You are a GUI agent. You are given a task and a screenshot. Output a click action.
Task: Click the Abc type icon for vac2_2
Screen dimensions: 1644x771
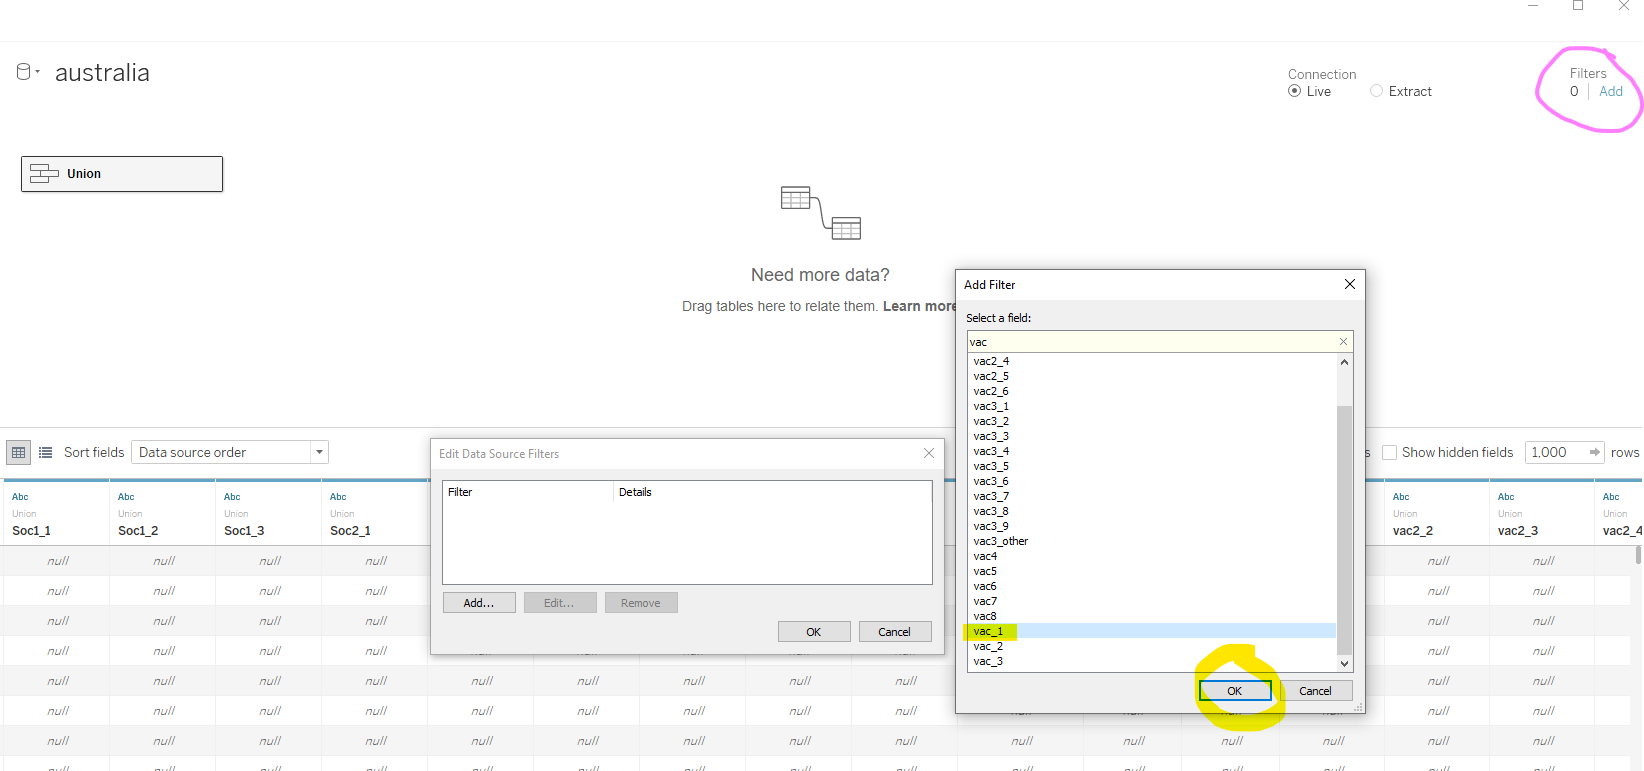point(1401,497)
